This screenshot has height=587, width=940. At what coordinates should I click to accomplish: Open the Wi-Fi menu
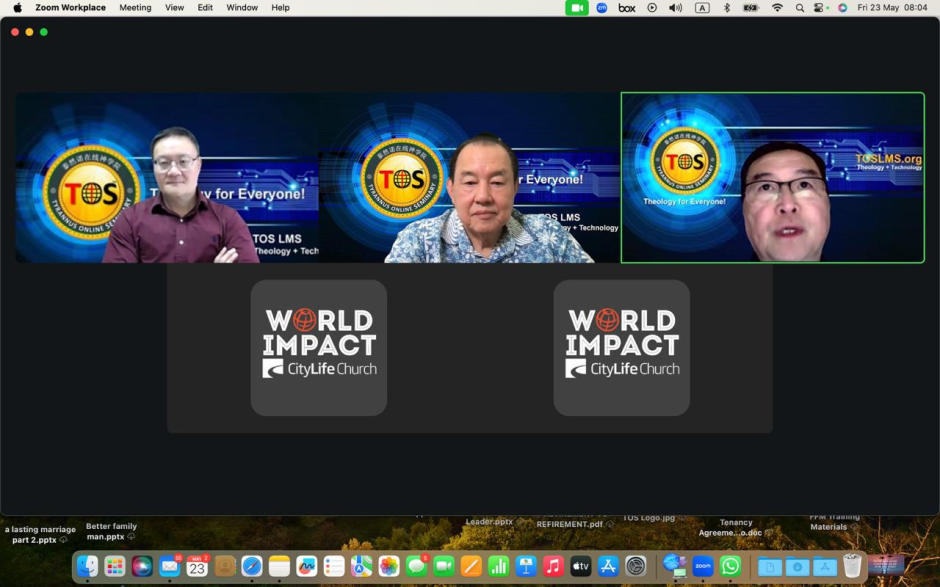777,8
